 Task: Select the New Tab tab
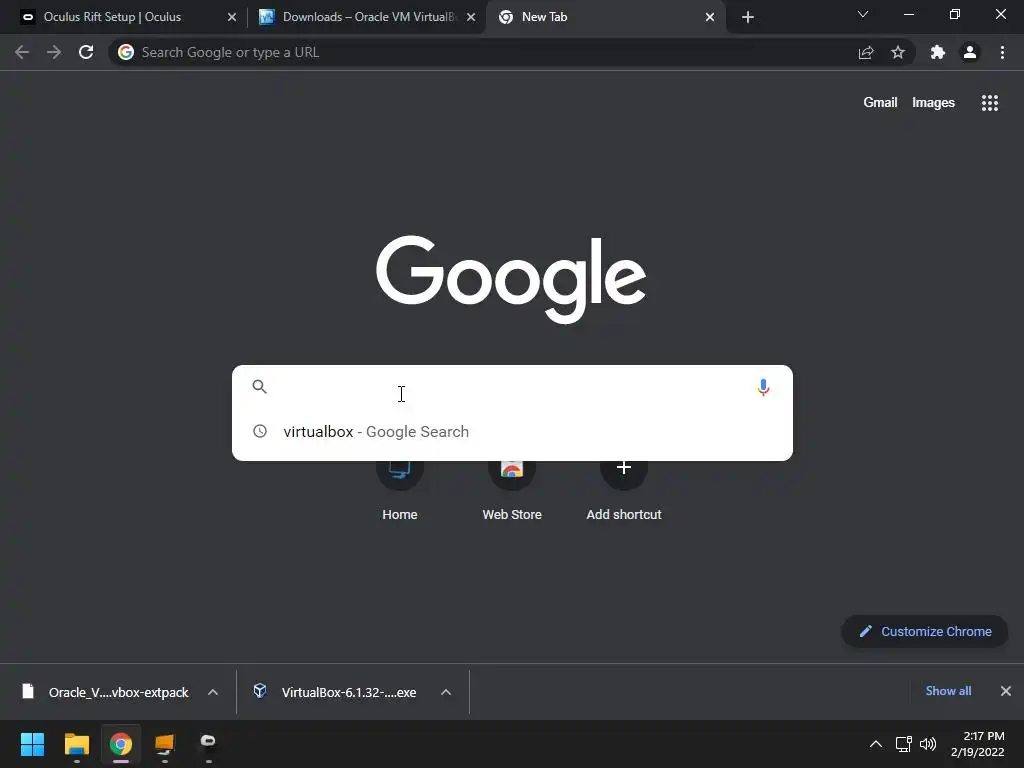click(x=605, y=17)
